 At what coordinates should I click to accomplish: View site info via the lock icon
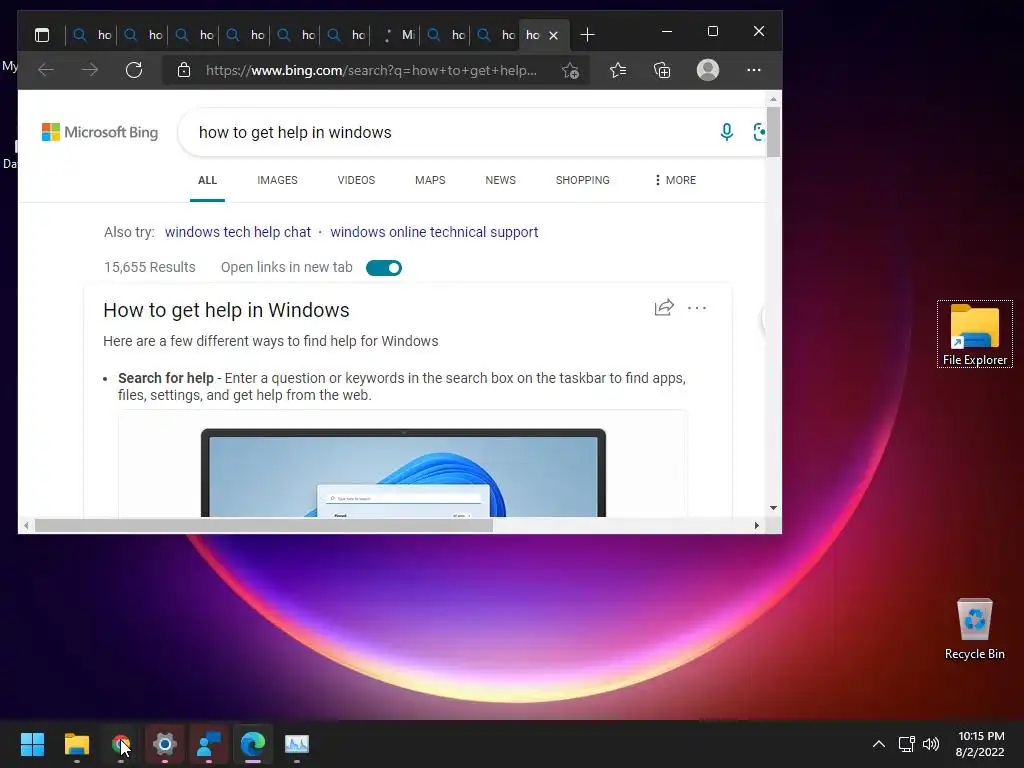tap(184, 70)
